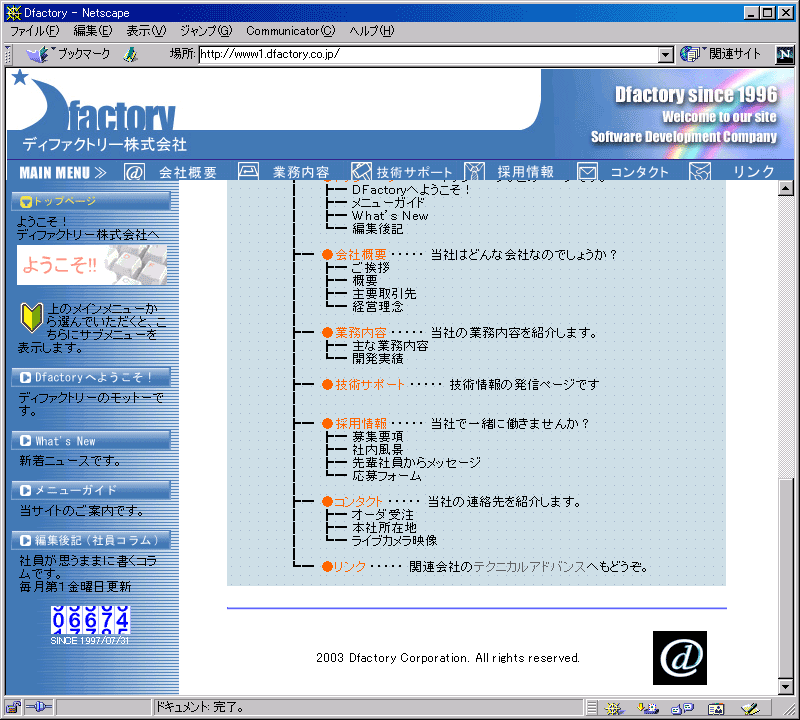Click the security padlock icon in status bar
The image size is (800, 720).
(13, 707)
